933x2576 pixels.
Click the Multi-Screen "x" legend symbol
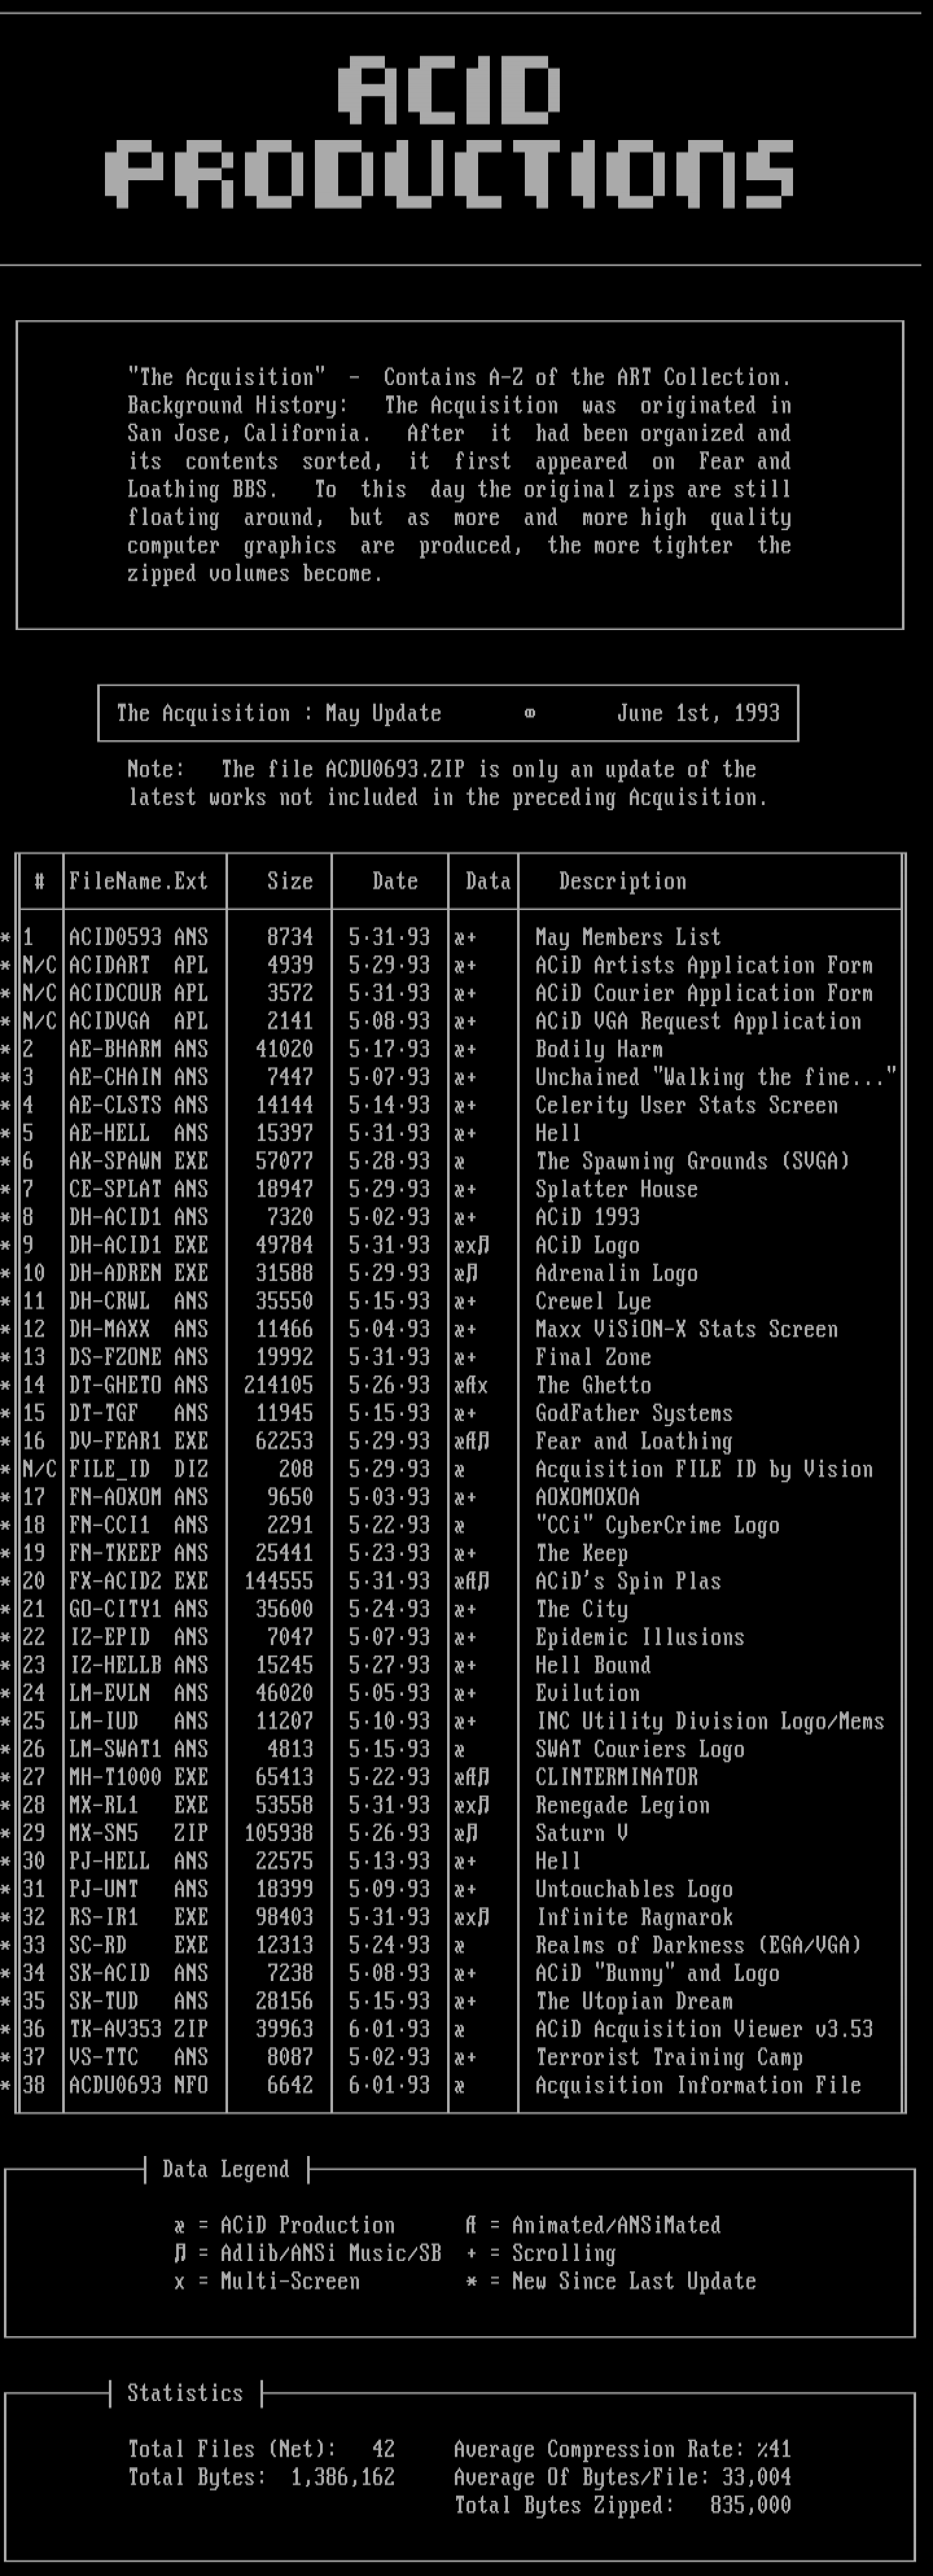pos(180,2281)
